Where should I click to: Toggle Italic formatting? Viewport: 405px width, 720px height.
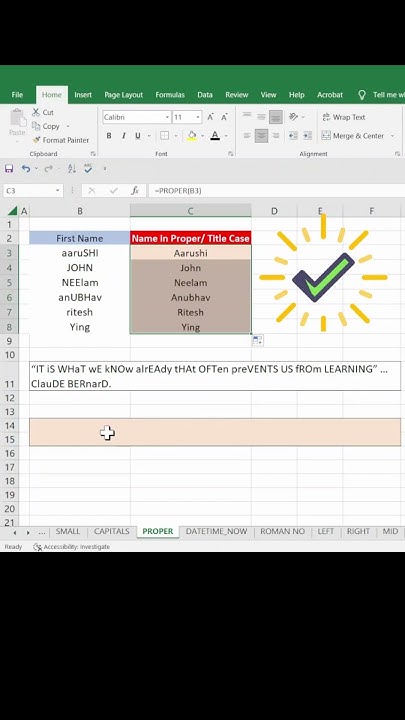click(x=124, y=135)
